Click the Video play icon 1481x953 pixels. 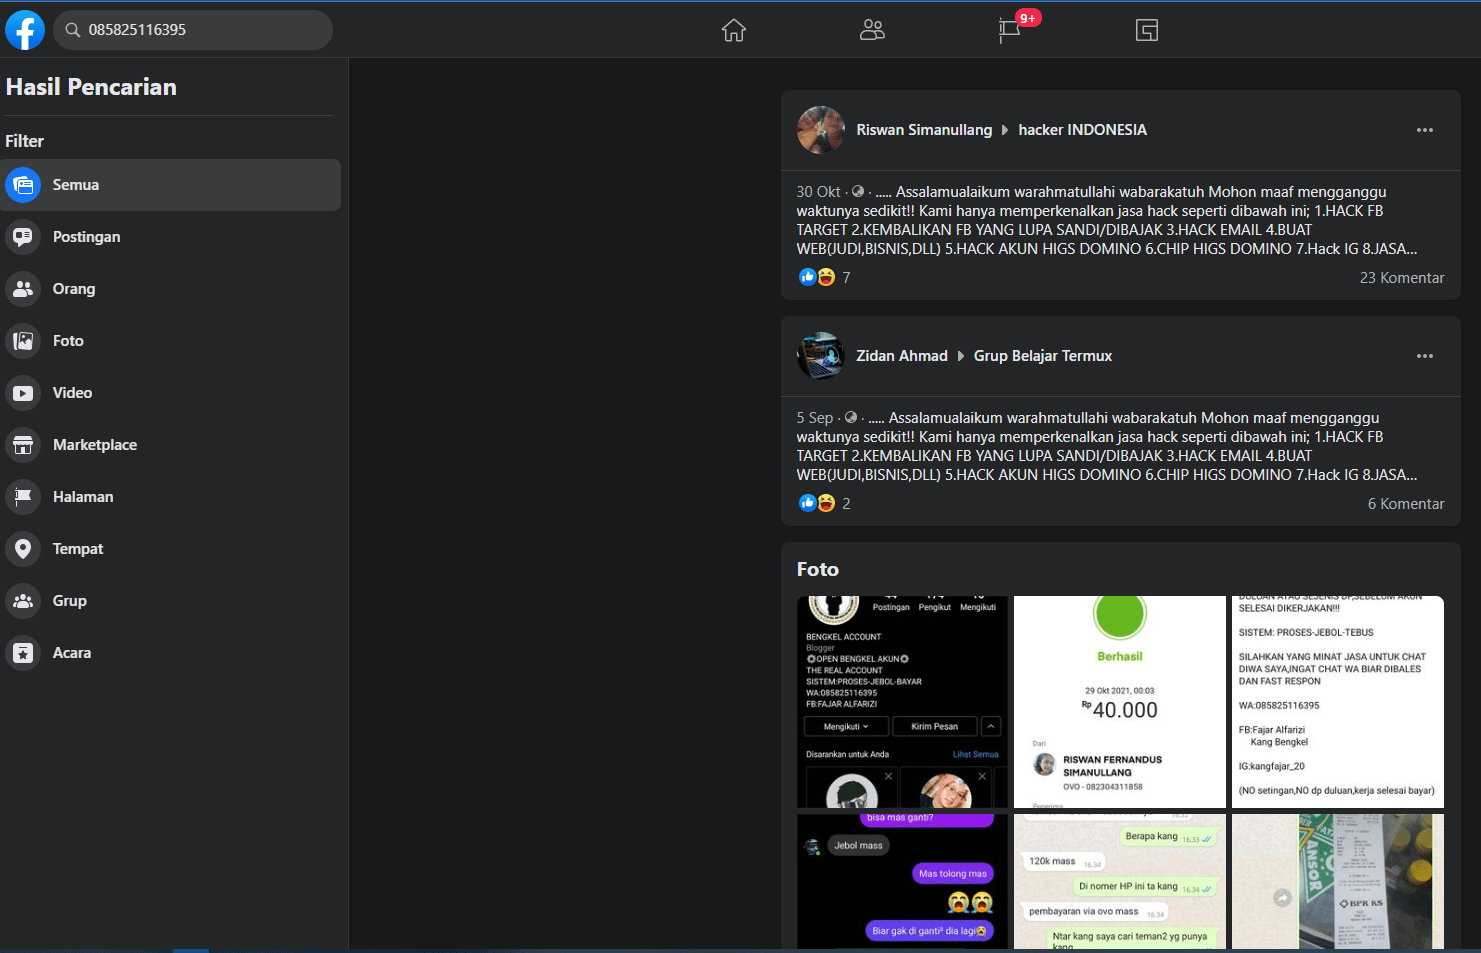pyautogui.click(x=23, y=393)
